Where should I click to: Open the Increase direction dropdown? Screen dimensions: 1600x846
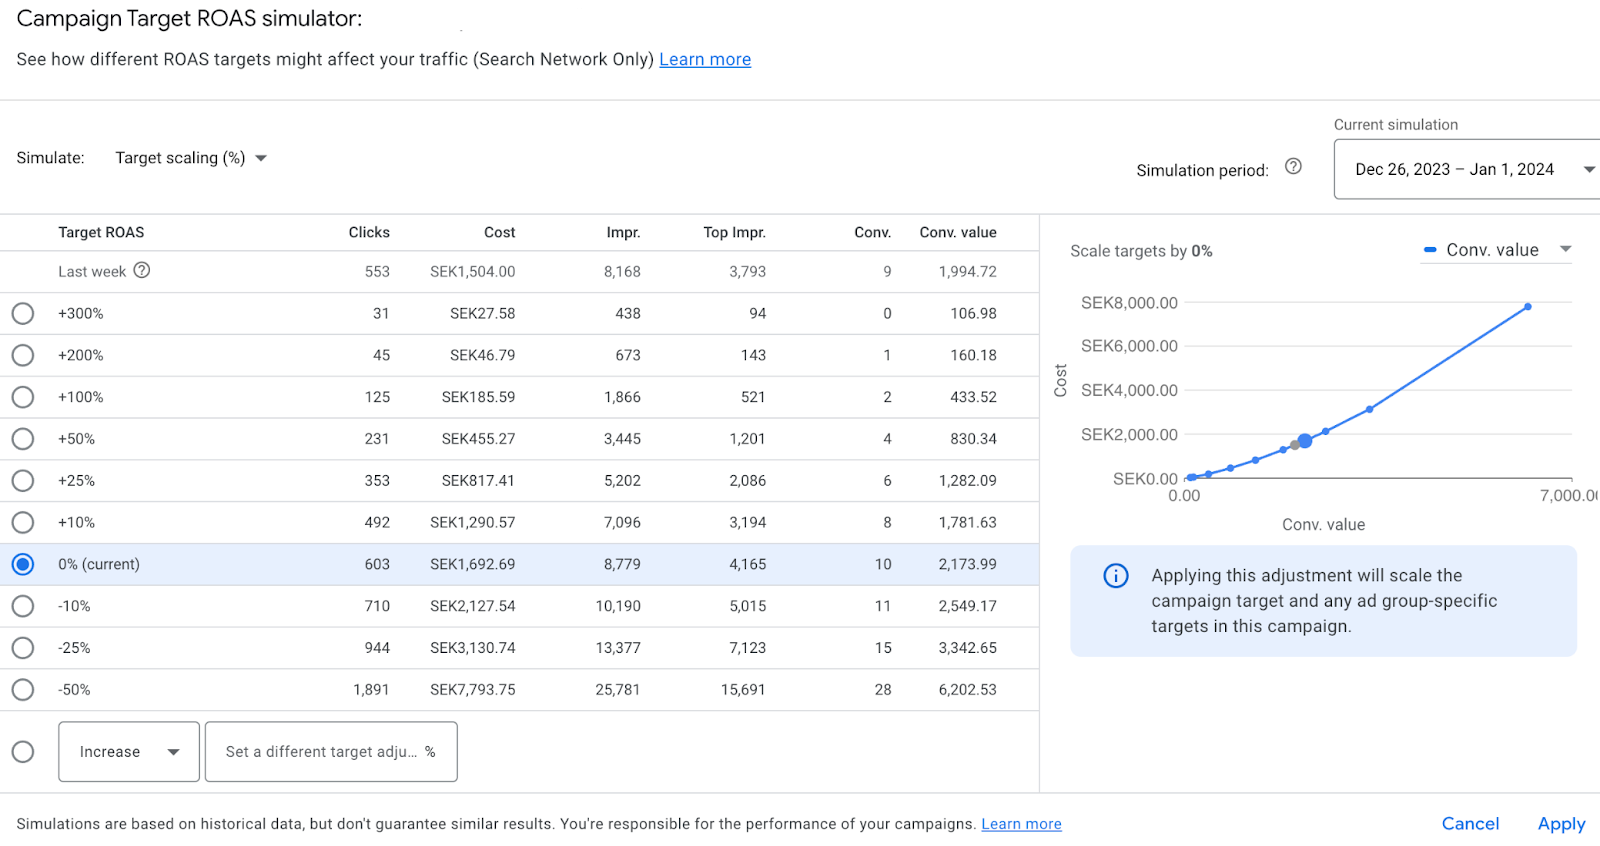tap(129, 752)
